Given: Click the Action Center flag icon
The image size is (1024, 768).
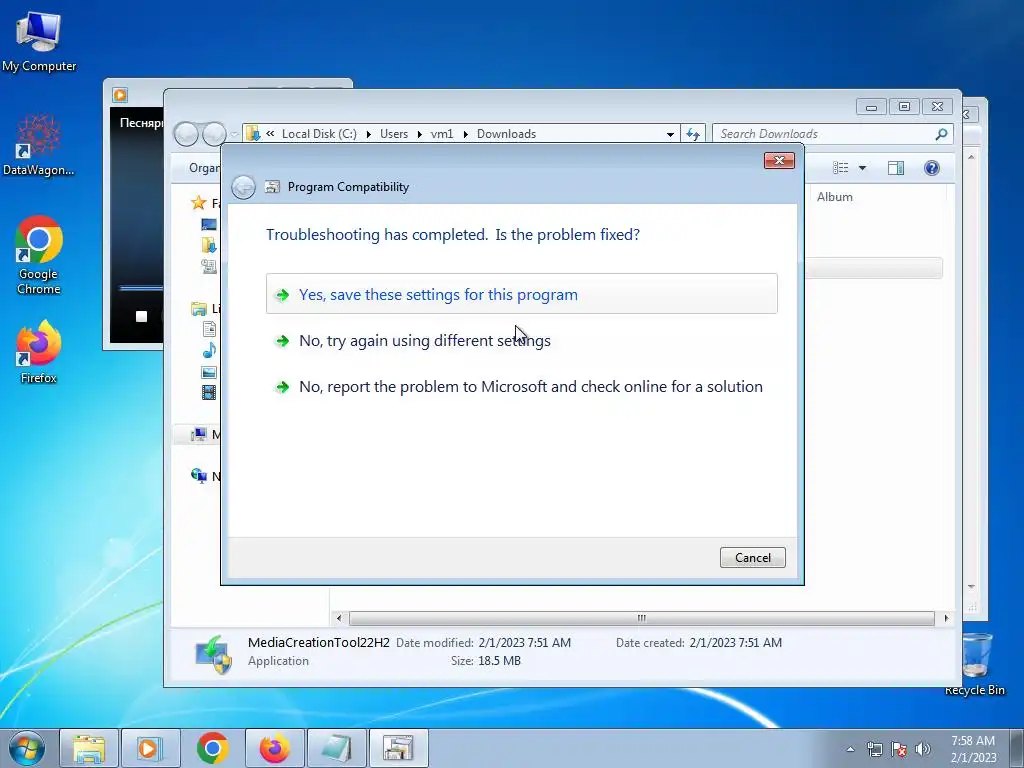Looking at the screenshot, I should click(899, 749).
